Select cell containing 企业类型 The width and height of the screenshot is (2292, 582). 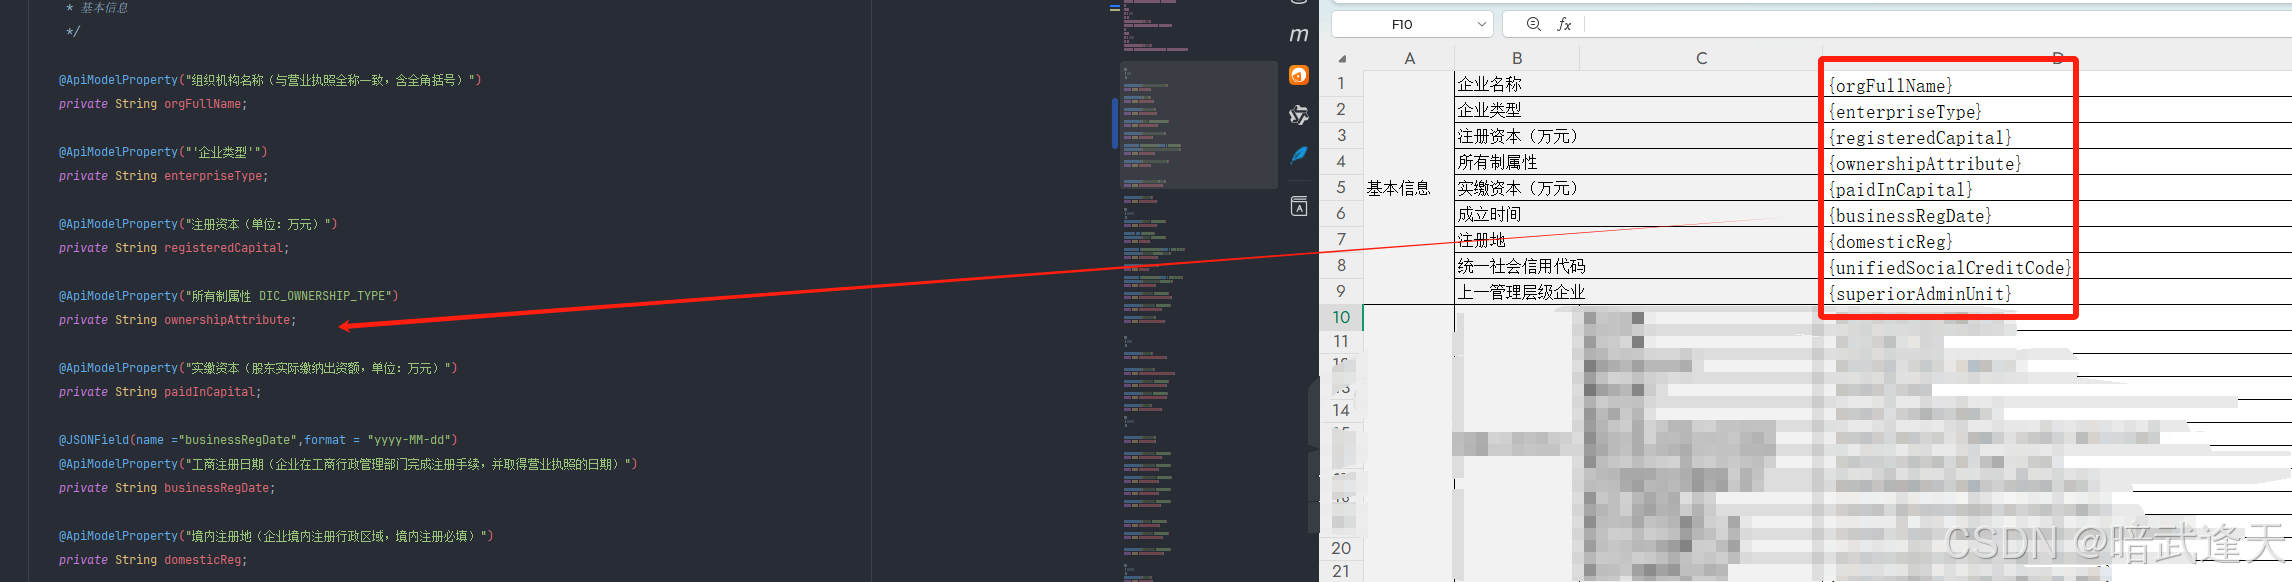pyautogui.click(x=1638, y=110)
